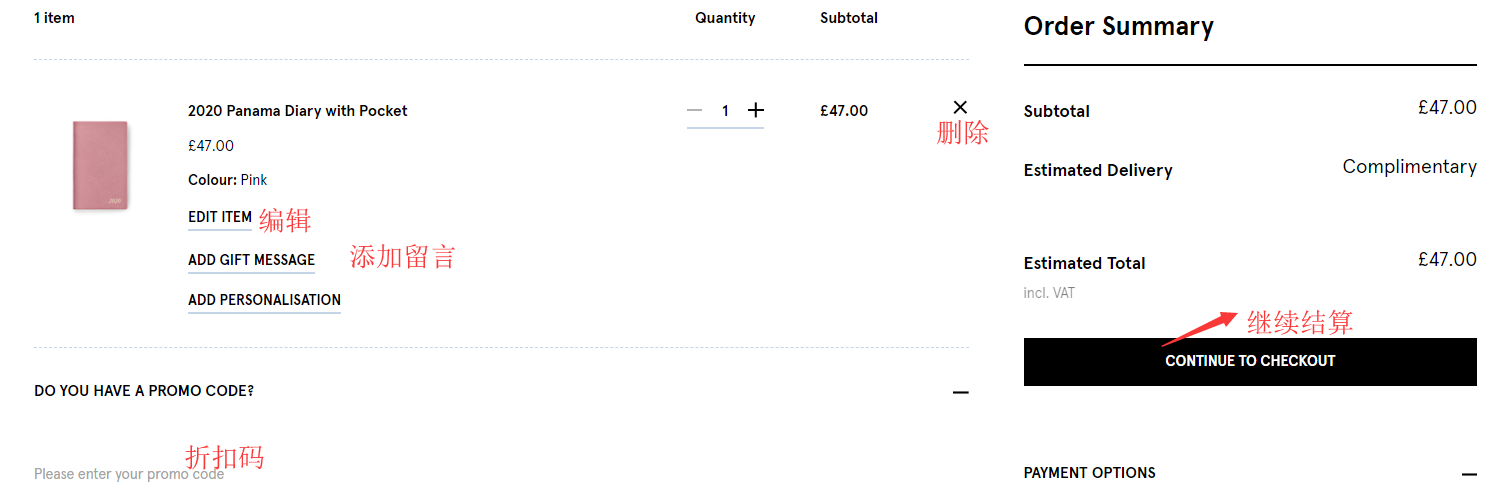Increase item quantity with the plus icon

click(x=756, y=110)
